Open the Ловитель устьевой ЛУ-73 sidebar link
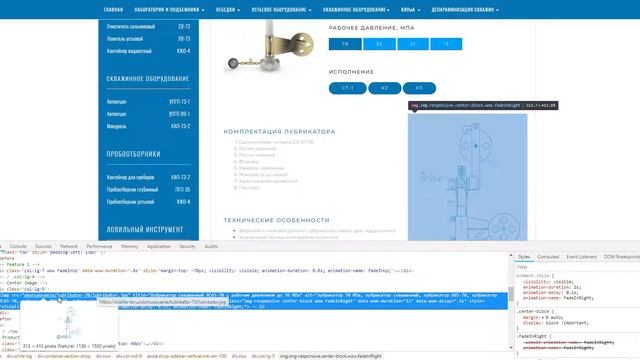The width and height of the screenshot is (640, 360). pyautogui.click(x=149, y=39)
